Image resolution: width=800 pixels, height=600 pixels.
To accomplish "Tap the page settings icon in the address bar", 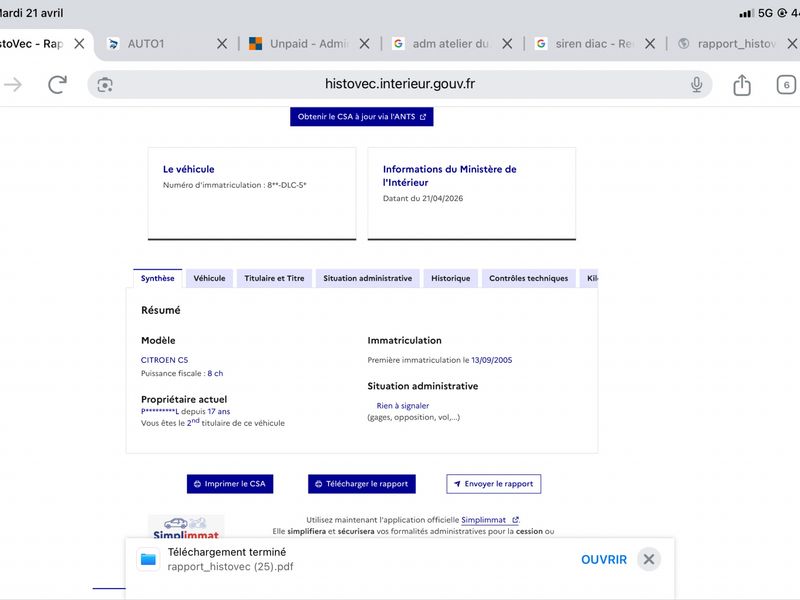I will point(105,85).
